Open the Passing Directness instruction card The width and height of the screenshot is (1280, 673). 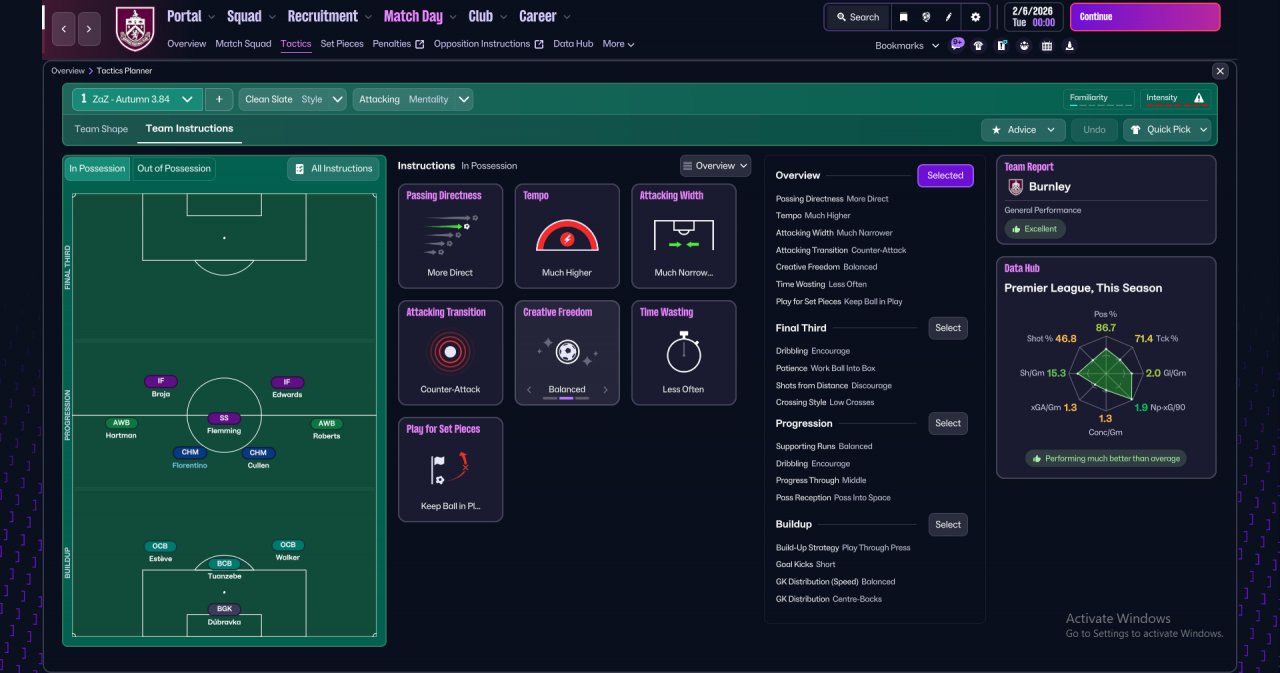(450, 236)
